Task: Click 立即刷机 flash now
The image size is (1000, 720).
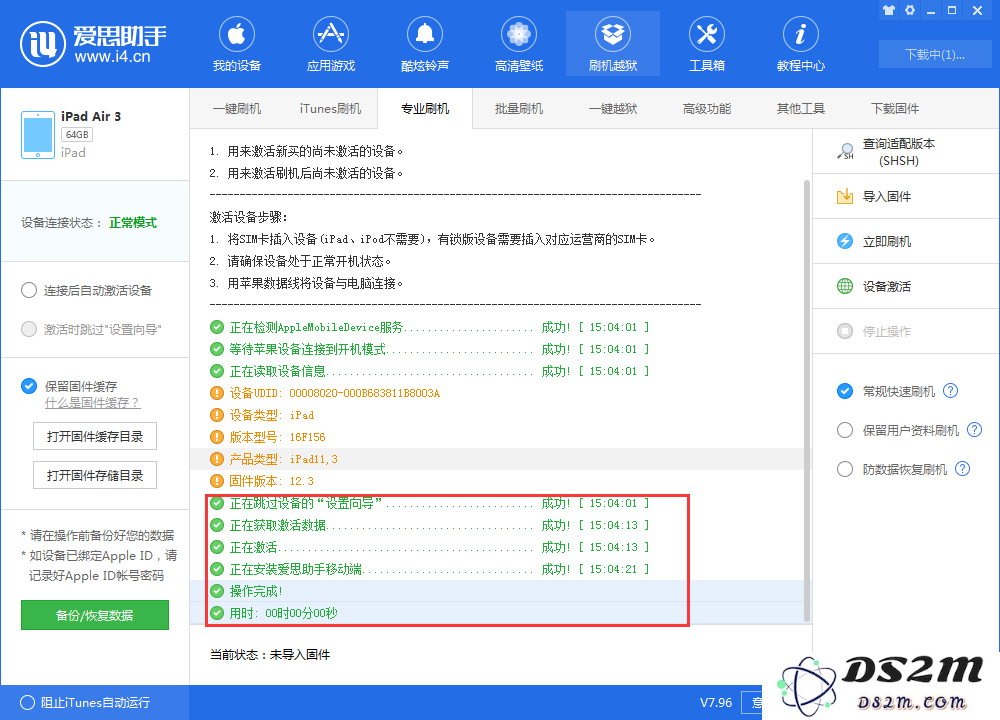Action: click(905, 241)
